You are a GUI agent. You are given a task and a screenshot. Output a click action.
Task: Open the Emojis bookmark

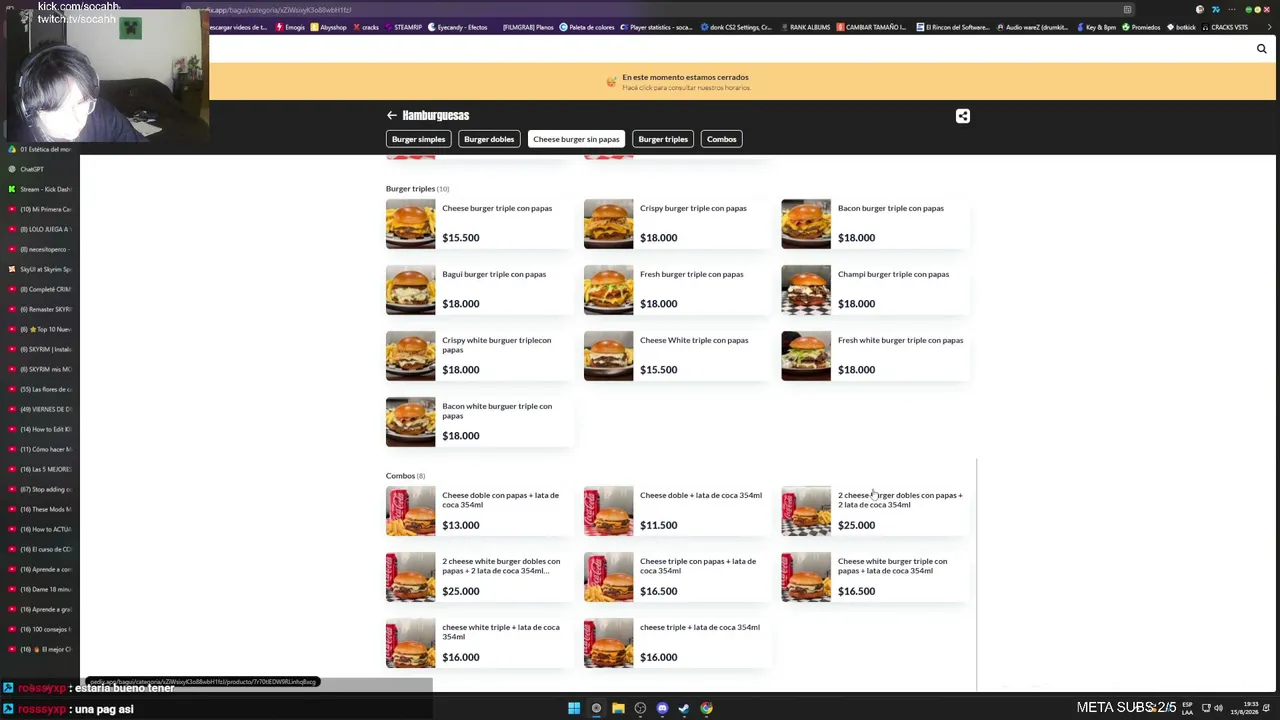(290, 27)
